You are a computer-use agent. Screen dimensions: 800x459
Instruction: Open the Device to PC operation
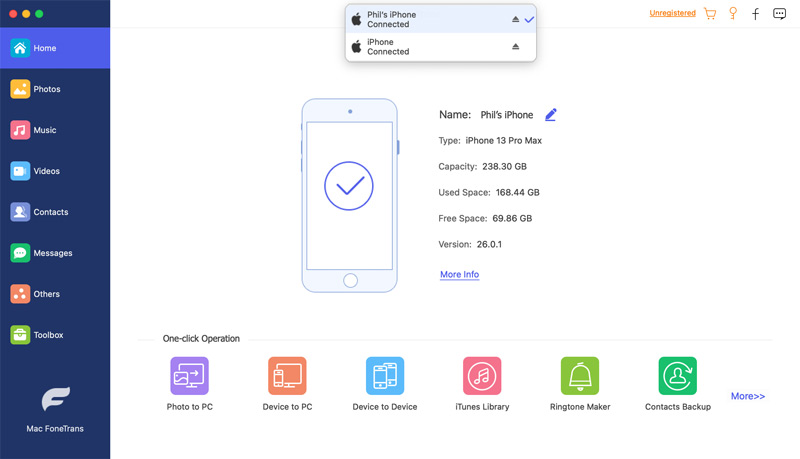point(287,375)
